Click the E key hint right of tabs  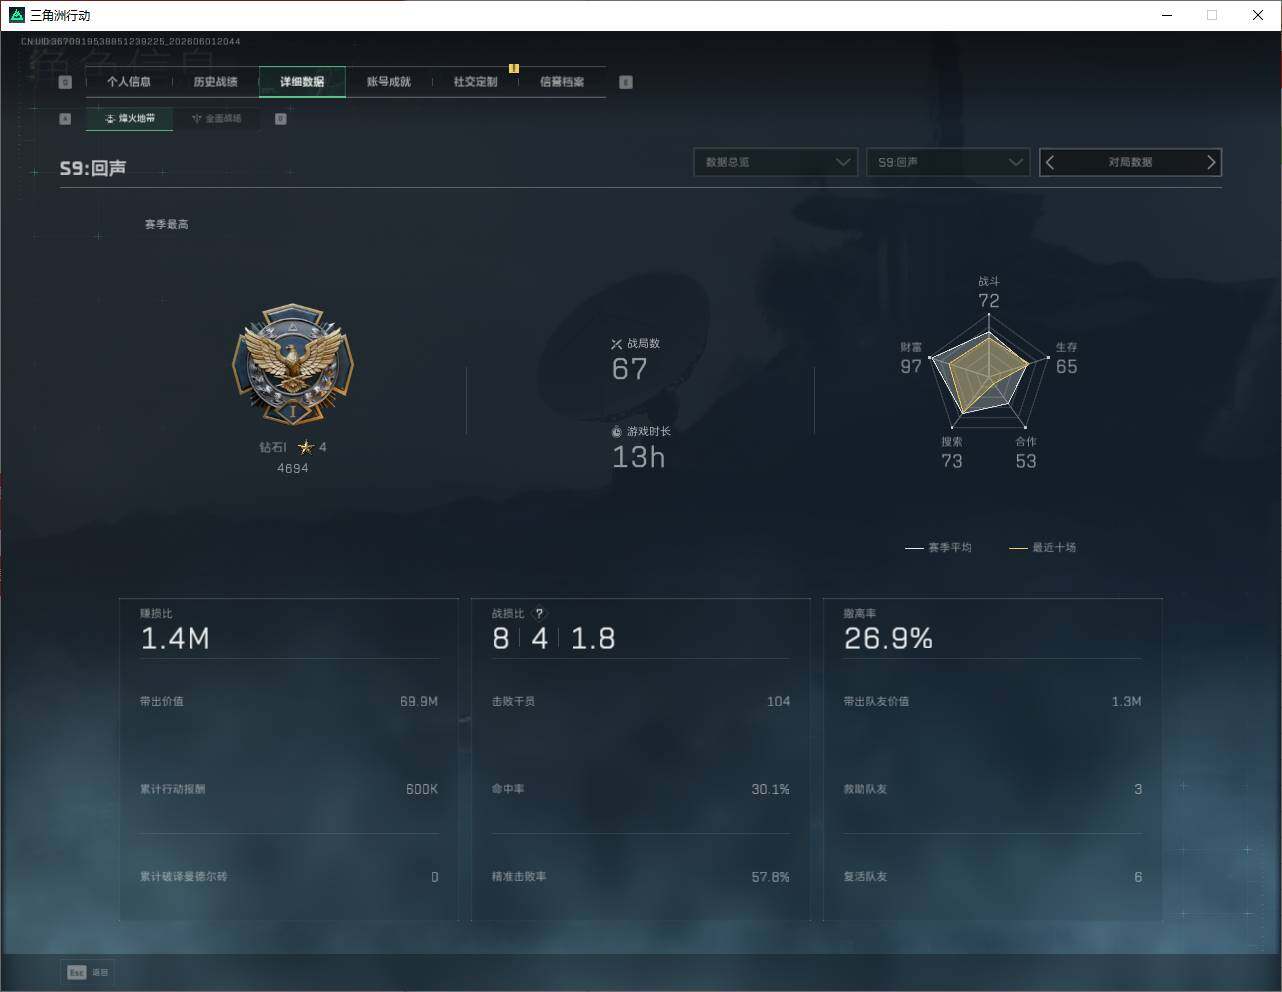626,83
